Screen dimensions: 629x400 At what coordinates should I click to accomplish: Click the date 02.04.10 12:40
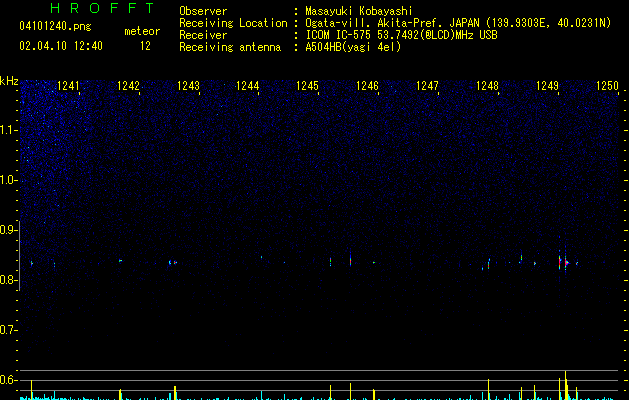pos(61,46)
